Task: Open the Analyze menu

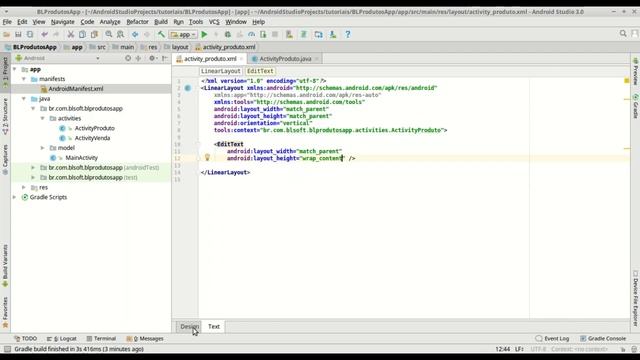Action: coord(110,22)
